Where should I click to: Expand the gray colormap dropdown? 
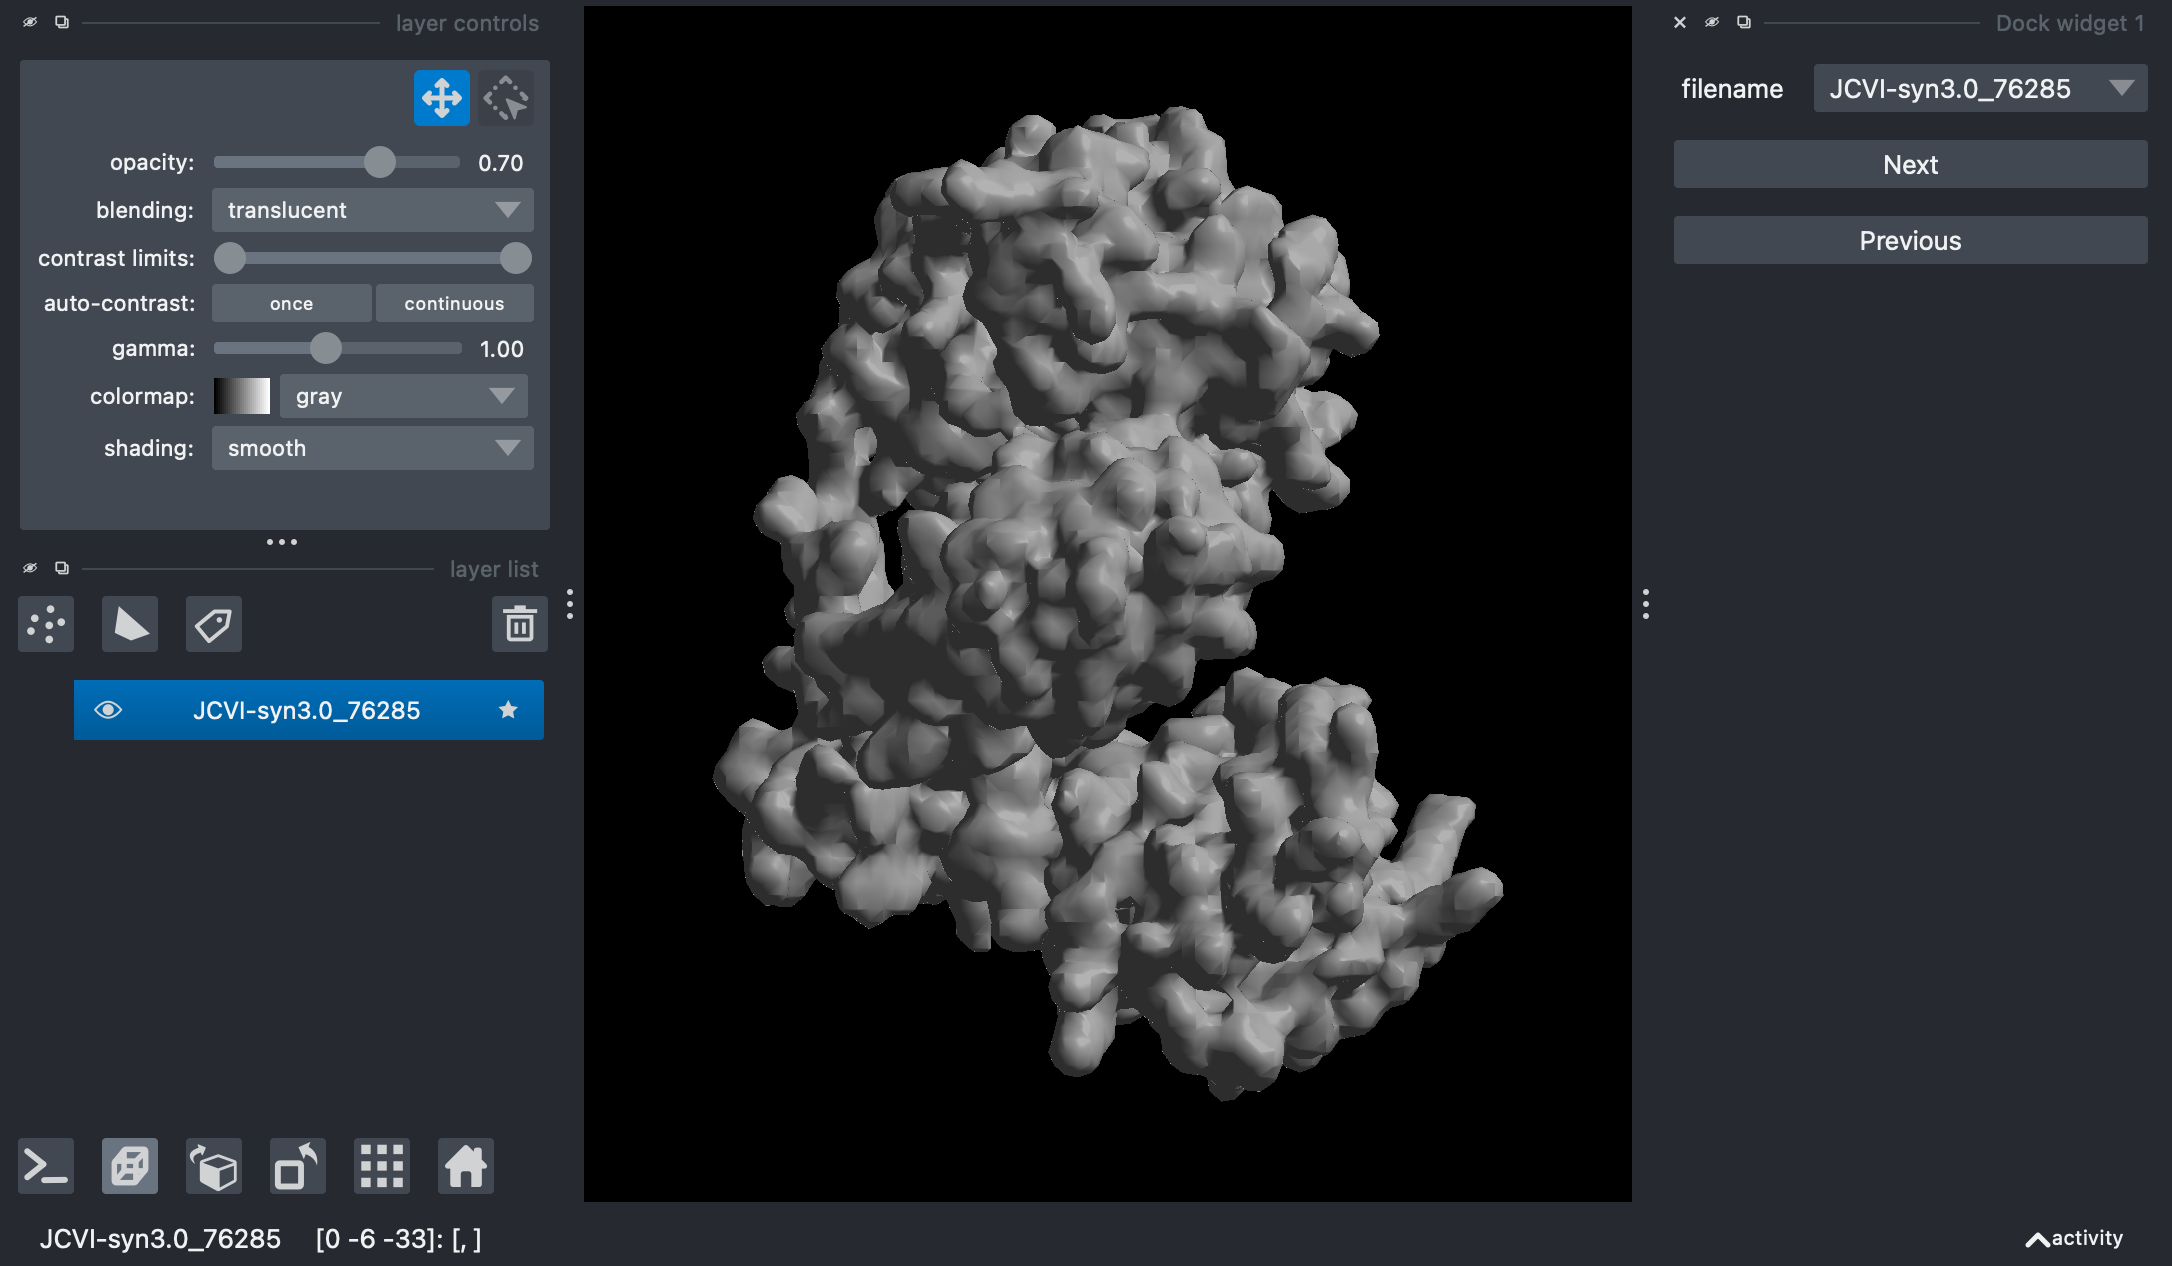(403, 396)
